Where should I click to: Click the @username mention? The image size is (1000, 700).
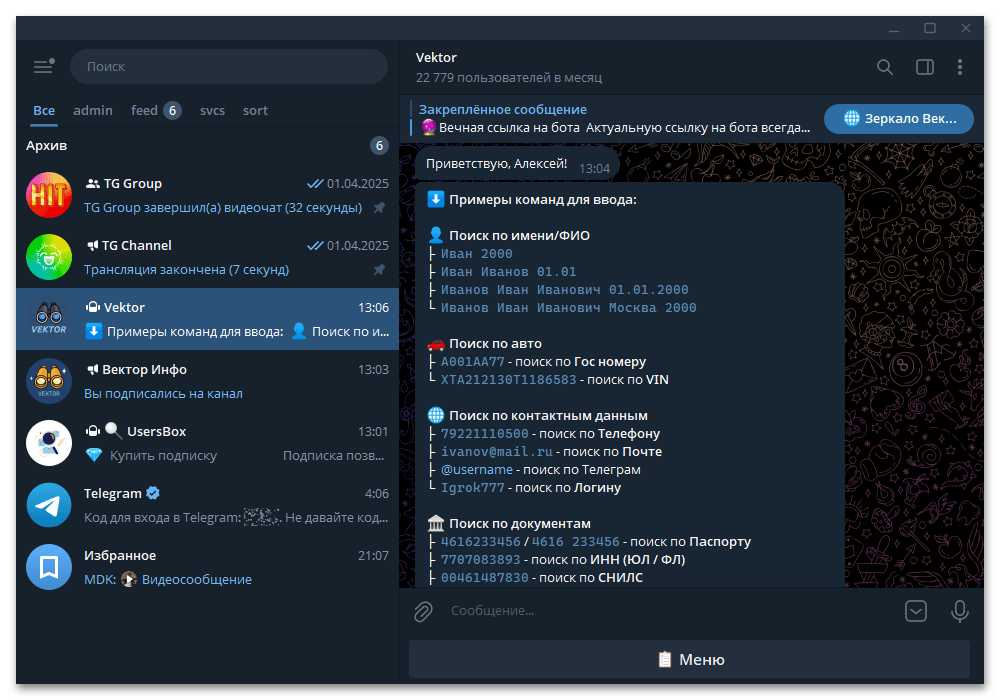pos(476,469)
